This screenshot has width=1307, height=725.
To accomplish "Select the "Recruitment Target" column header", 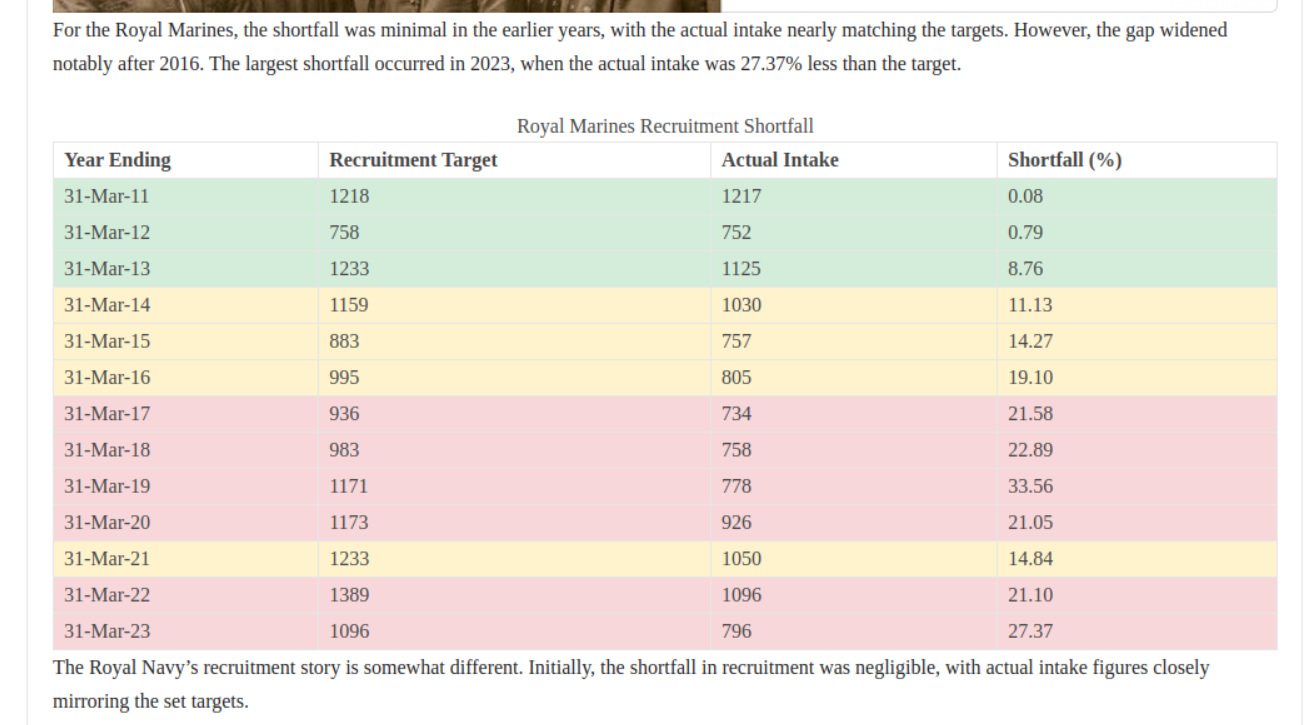I will [x=515, y=160].
